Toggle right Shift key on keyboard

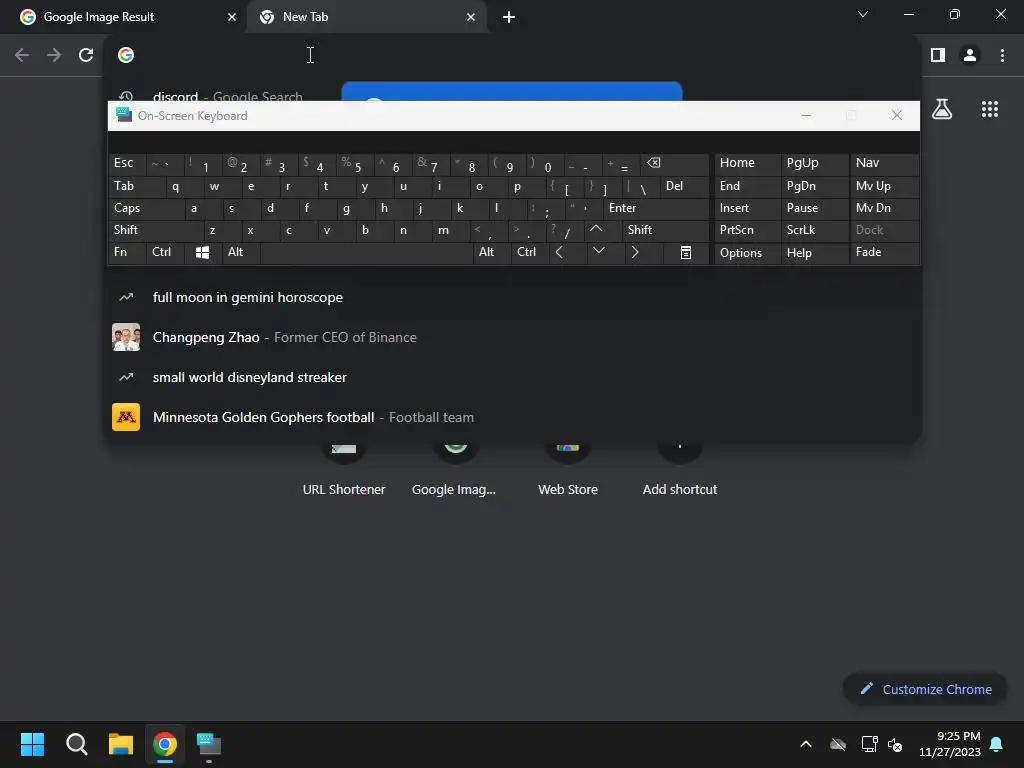(665, 230)
